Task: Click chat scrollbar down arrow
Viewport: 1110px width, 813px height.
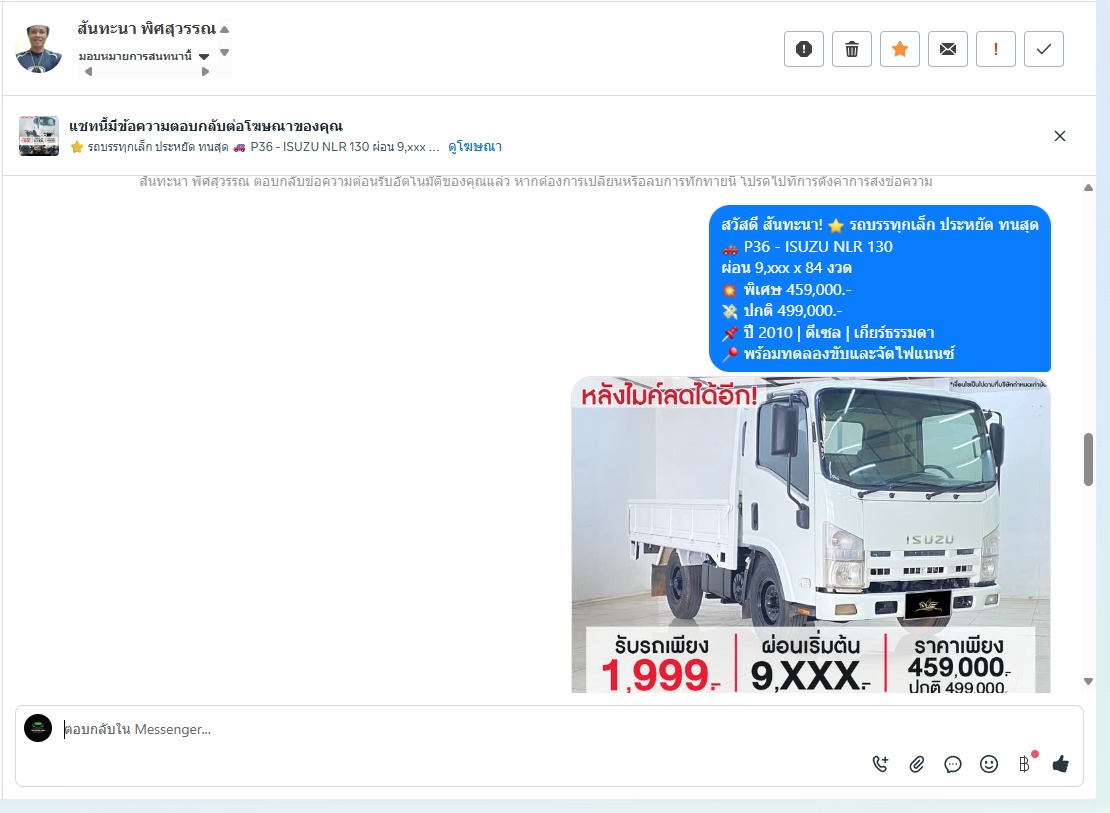Action: point(1088,681)
